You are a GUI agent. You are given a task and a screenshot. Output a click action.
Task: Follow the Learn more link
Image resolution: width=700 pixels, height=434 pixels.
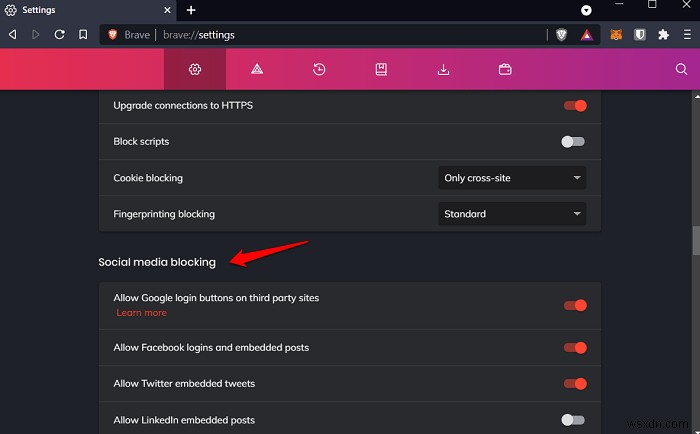point(141,313)
